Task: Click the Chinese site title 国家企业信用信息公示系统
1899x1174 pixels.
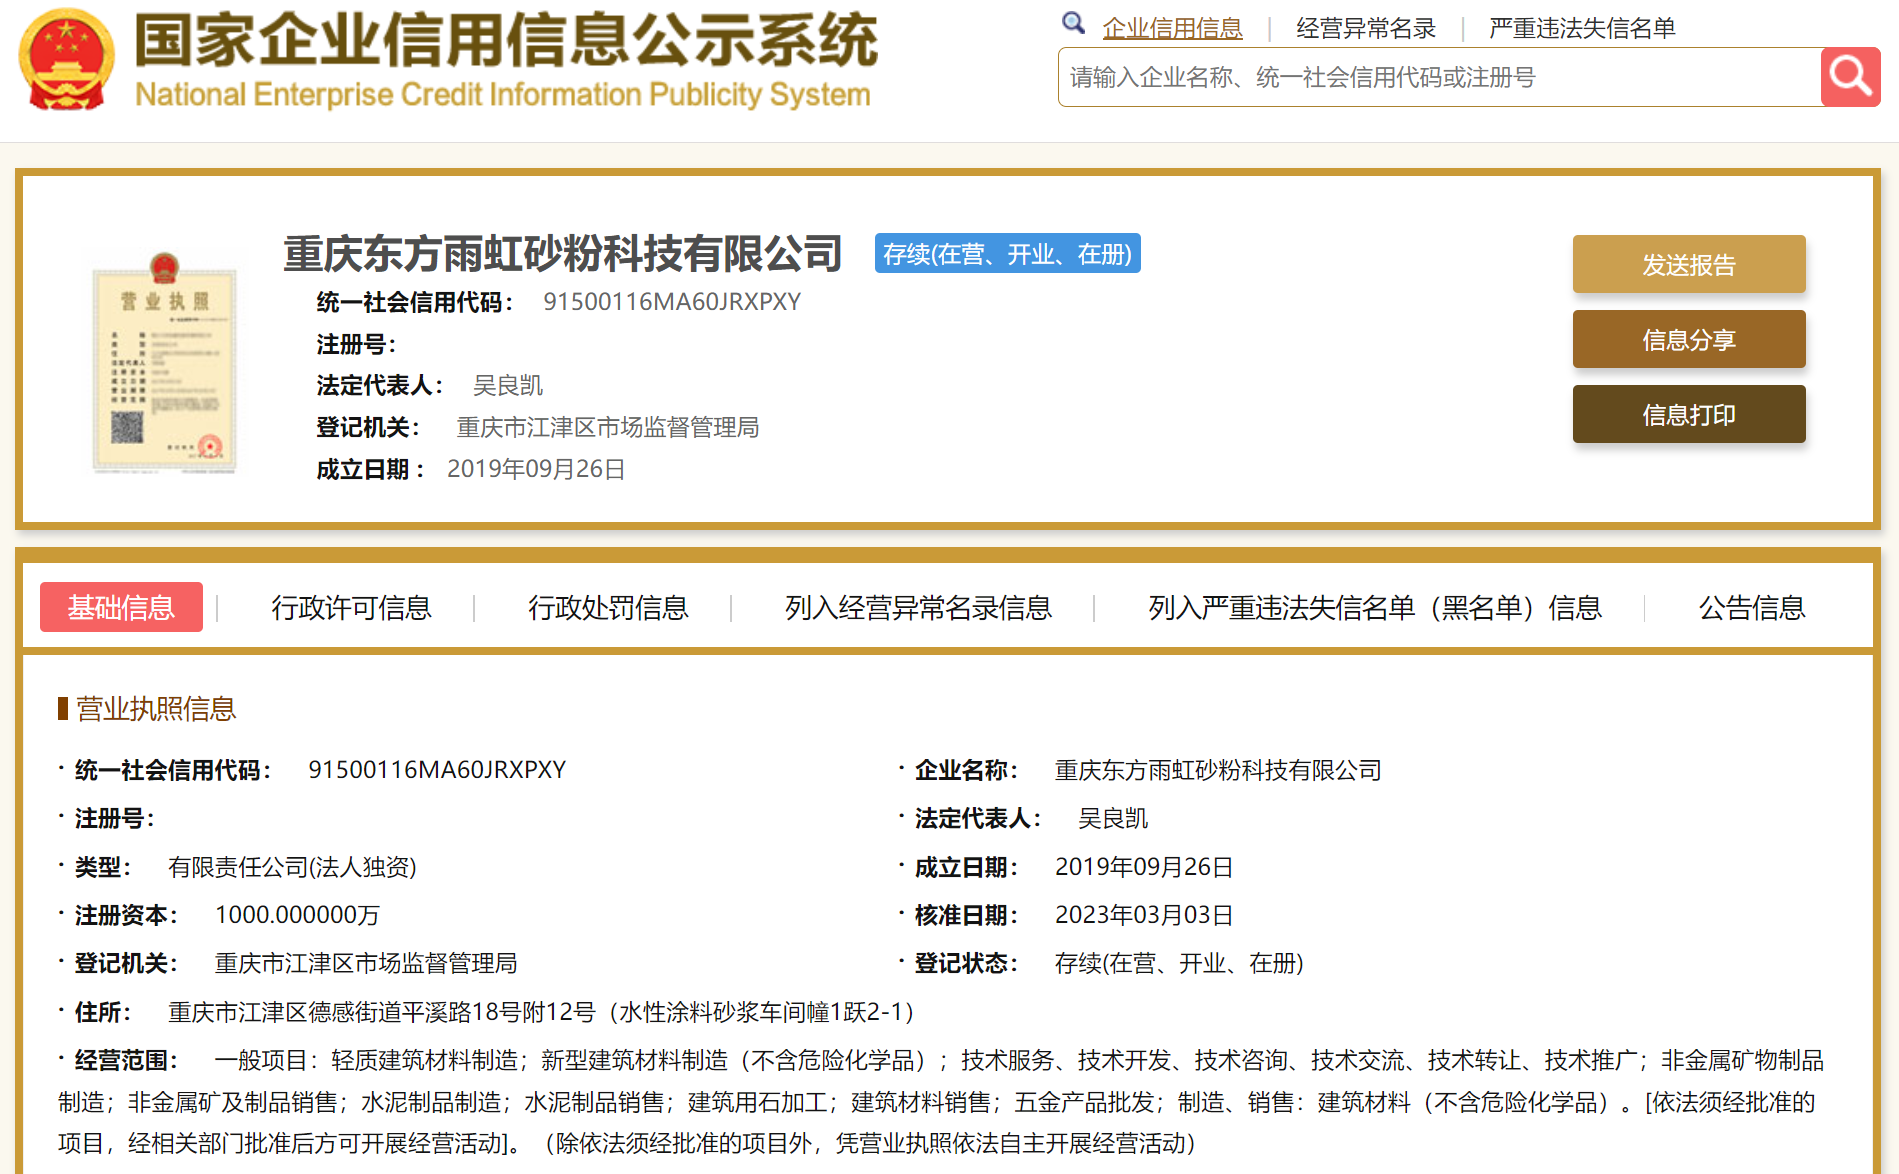Action: [x=506, y=40]
